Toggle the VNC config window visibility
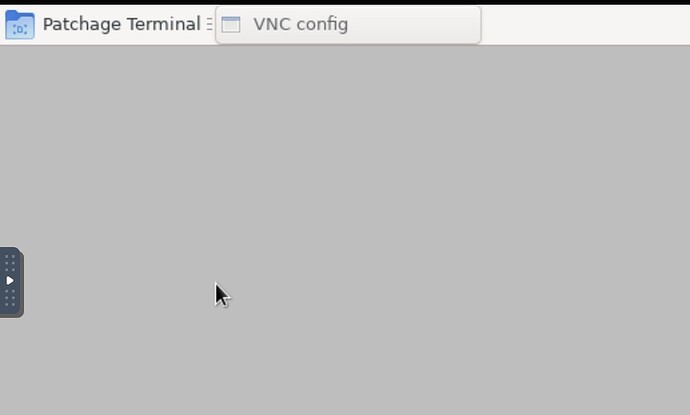Image resolution: width=690 pixels, height=415 pixels. click(x=348, y=25)
